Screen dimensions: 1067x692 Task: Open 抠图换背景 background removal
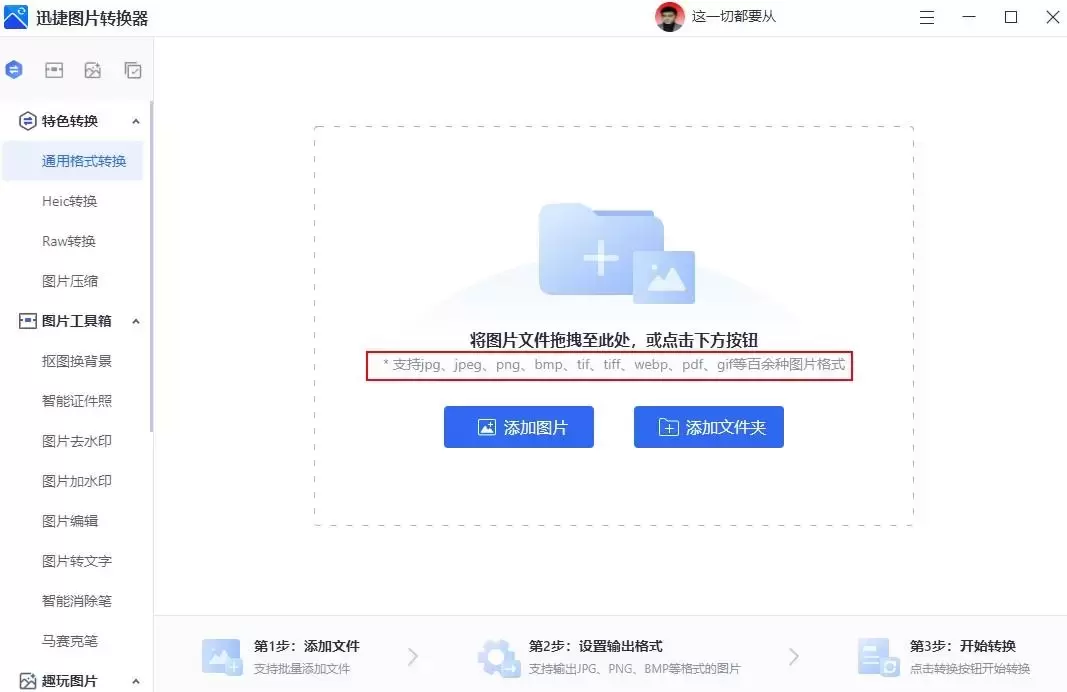(78, 361)
